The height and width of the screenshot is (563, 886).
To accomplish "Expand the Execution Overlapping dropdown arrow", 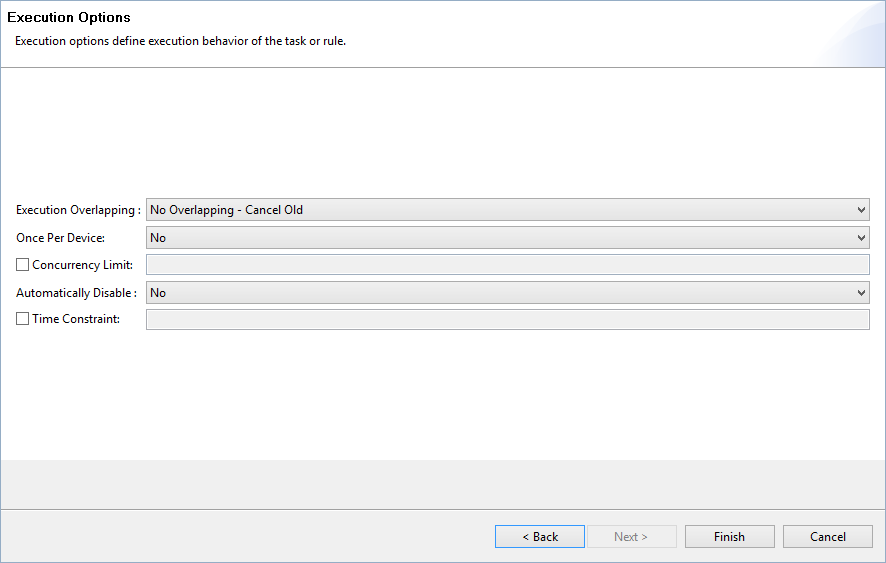I will click(861, 210).
